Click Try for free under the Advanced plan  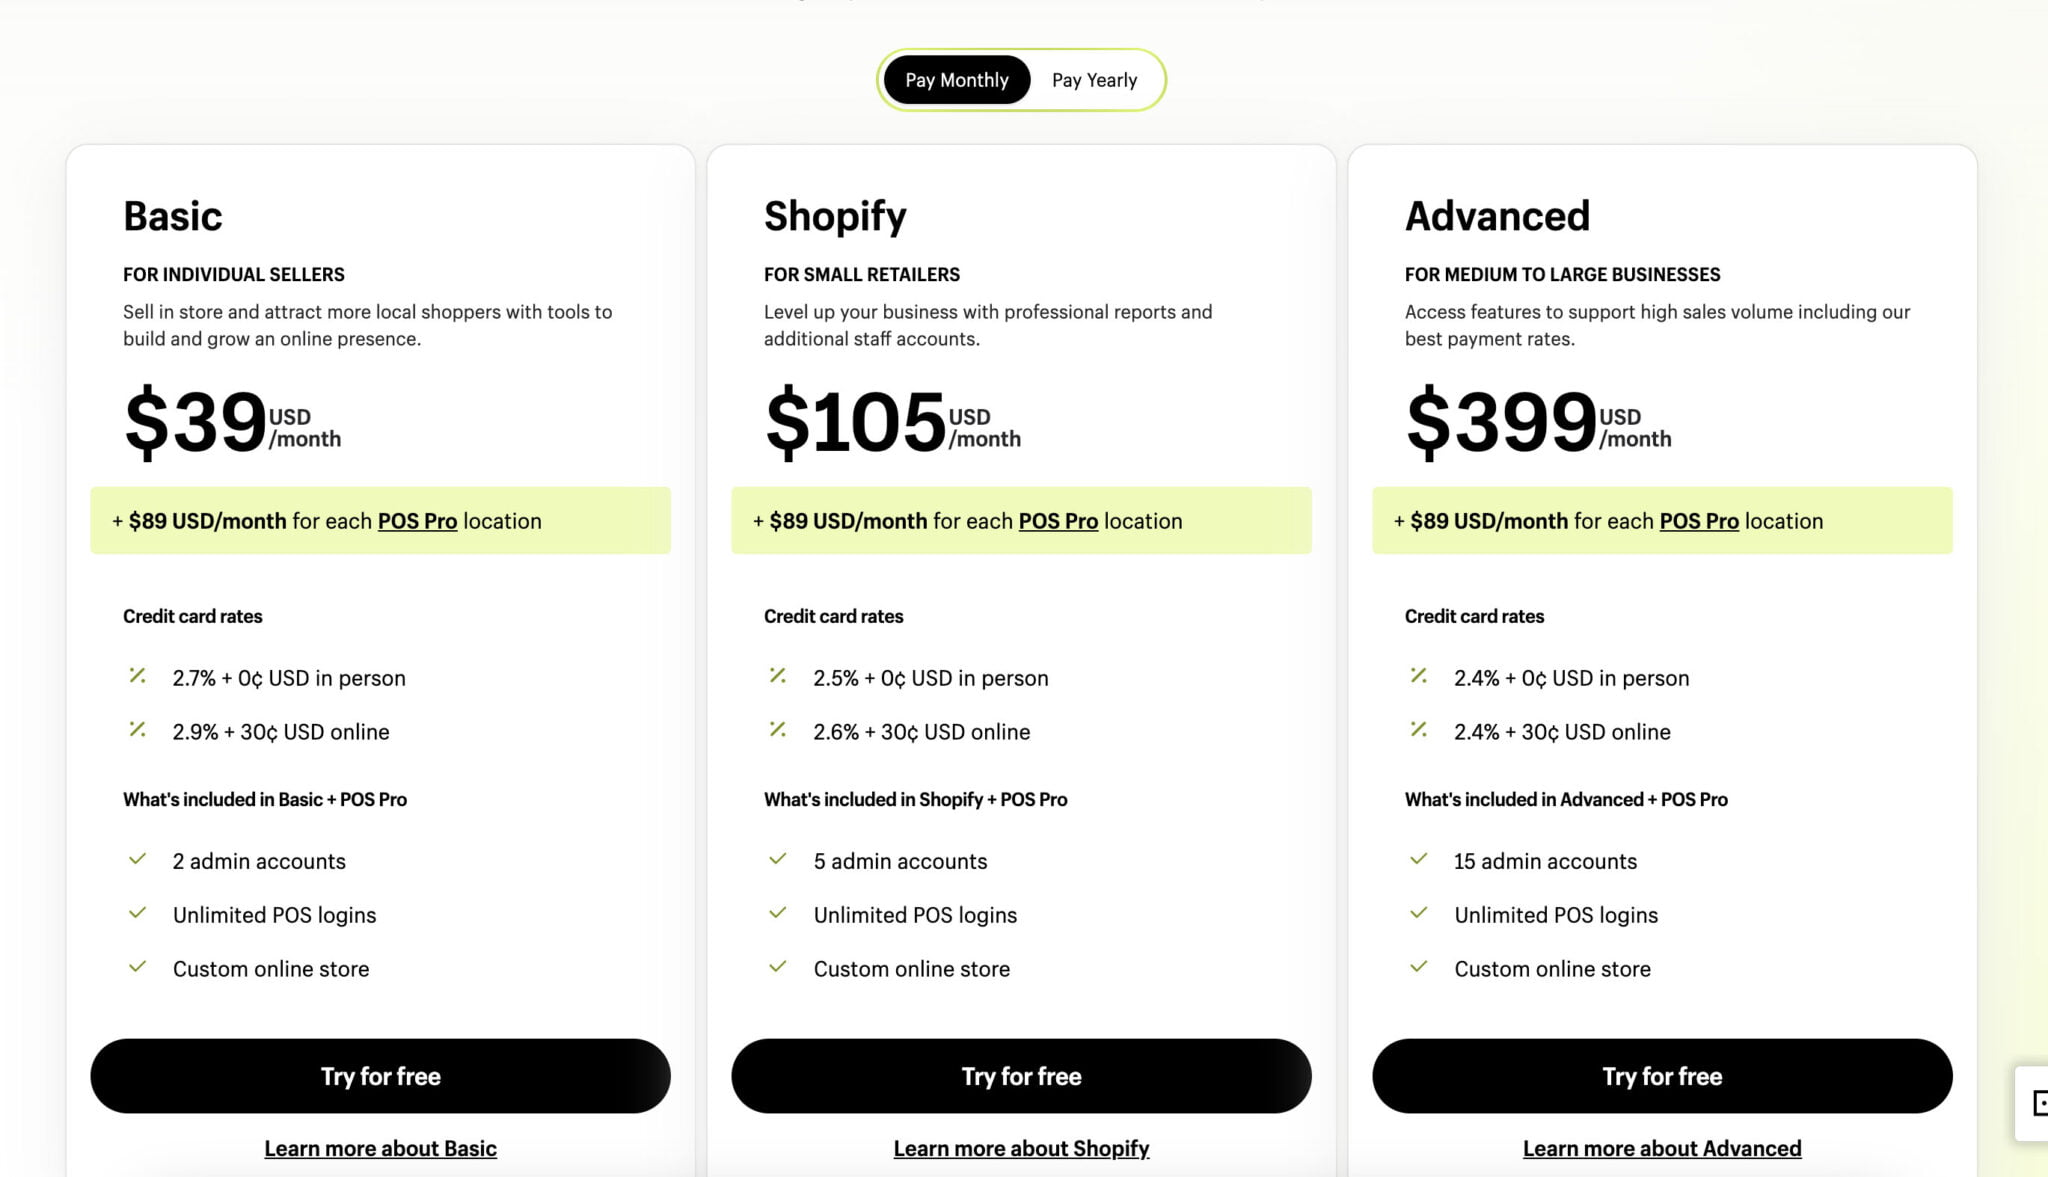tap(1662, 1076)
